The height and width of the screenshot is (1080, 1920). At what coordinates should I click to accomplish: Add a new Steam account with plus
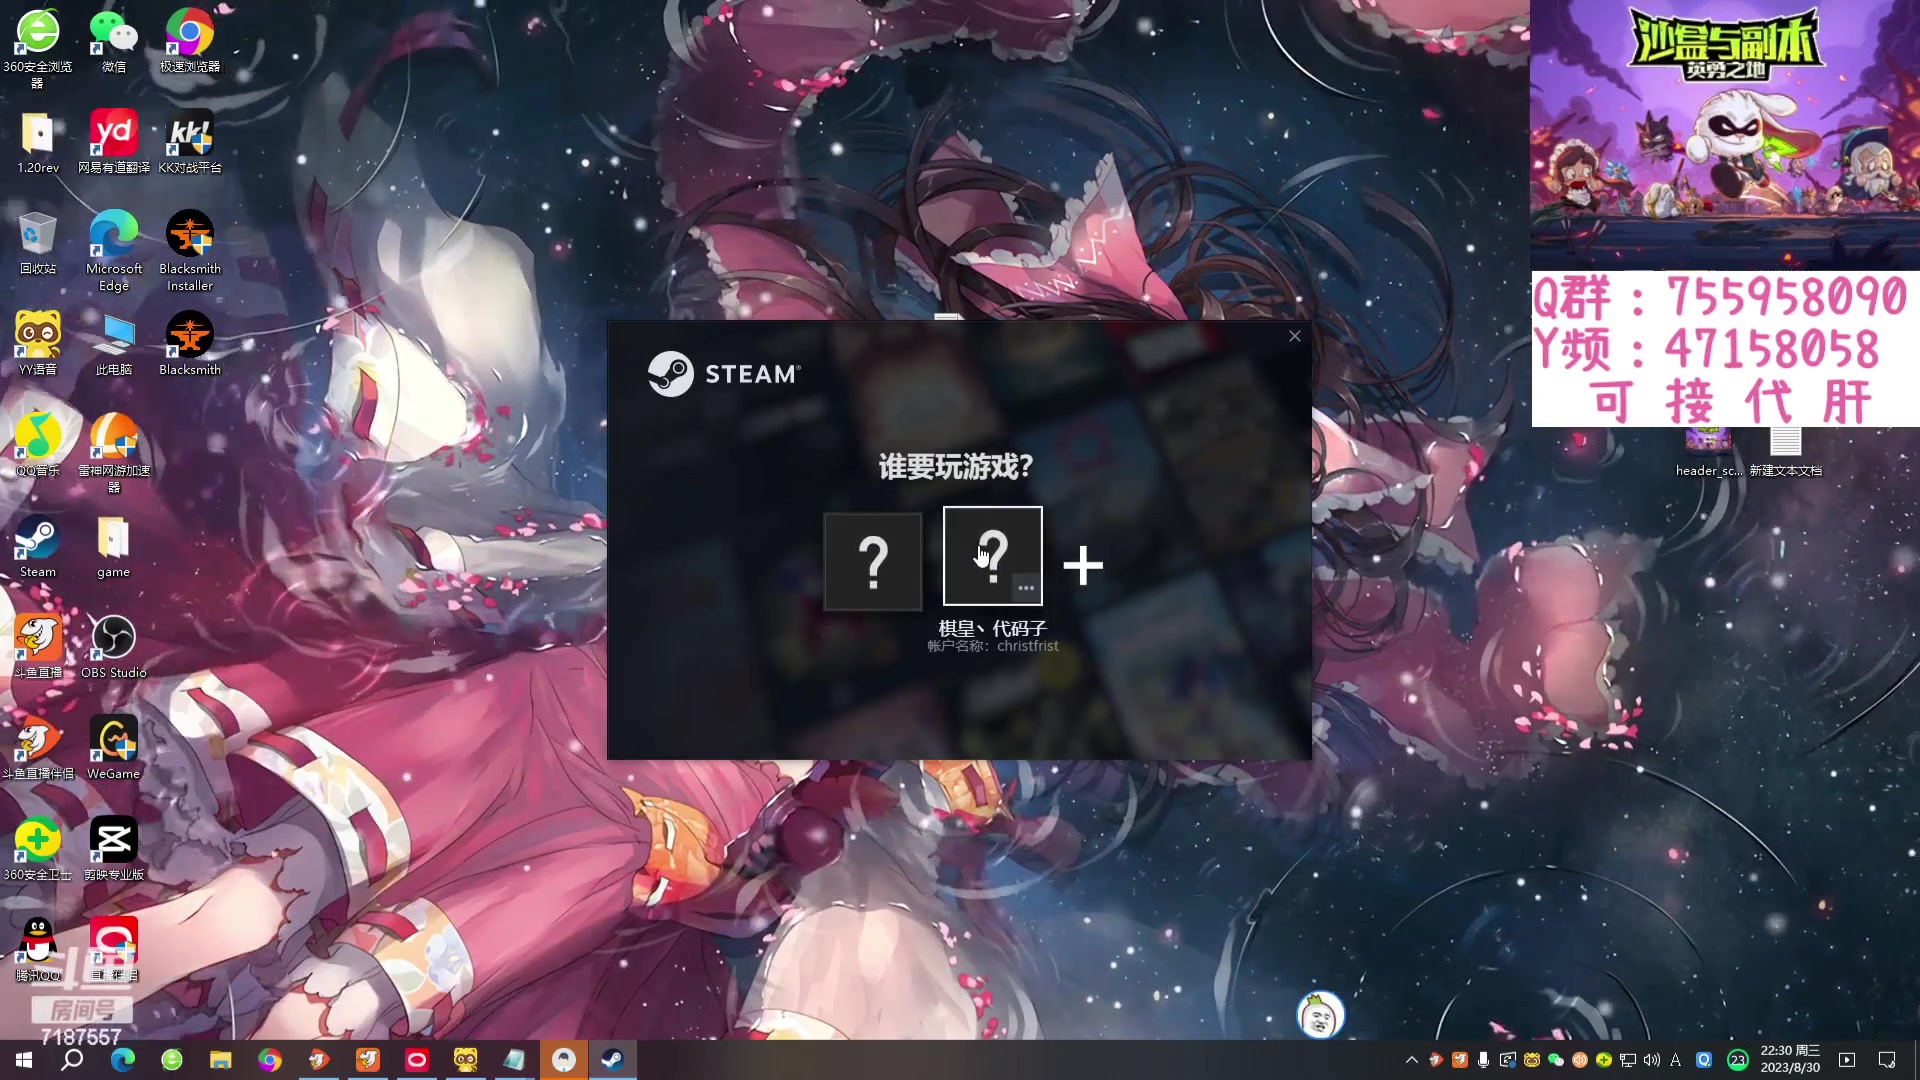1083,566
